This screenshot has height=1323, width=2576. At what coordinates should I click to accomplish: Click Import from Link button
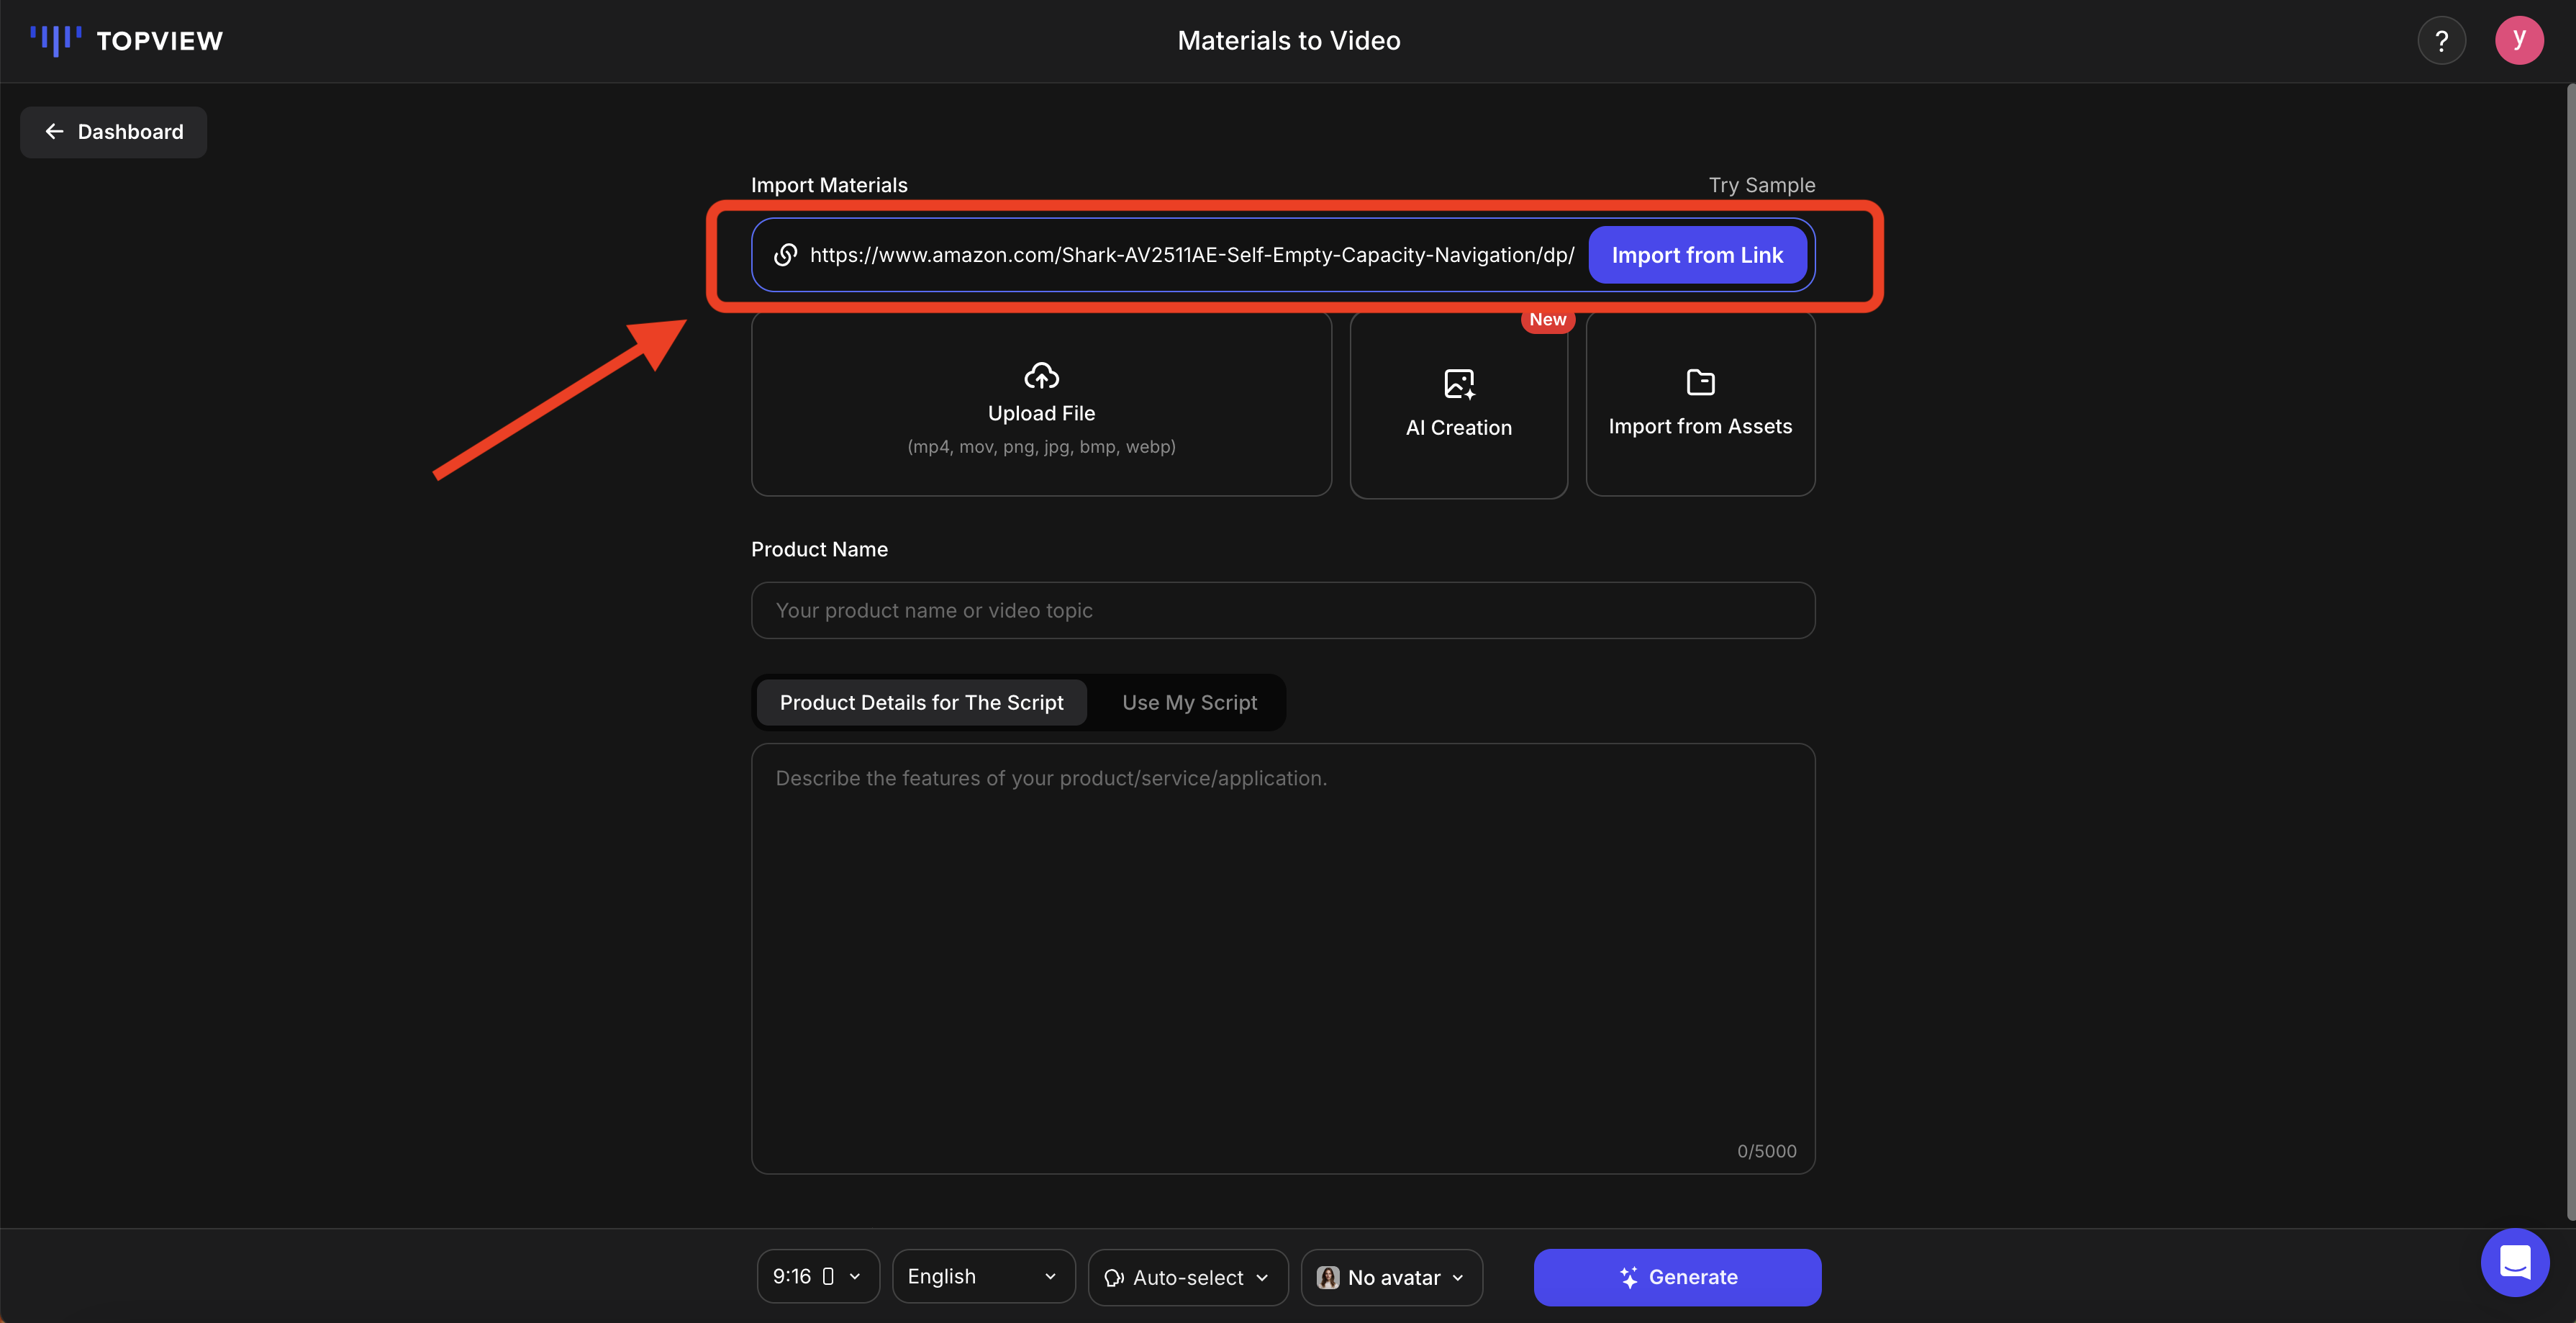tap(1697, 255)
